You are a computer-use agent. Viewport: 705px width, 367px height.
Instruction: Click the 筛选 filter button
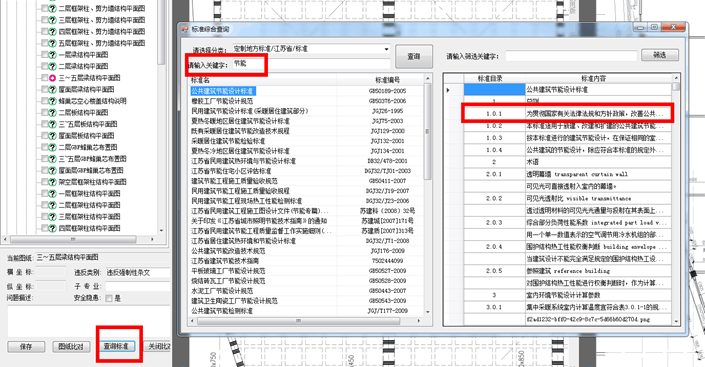tap(659, 55)
